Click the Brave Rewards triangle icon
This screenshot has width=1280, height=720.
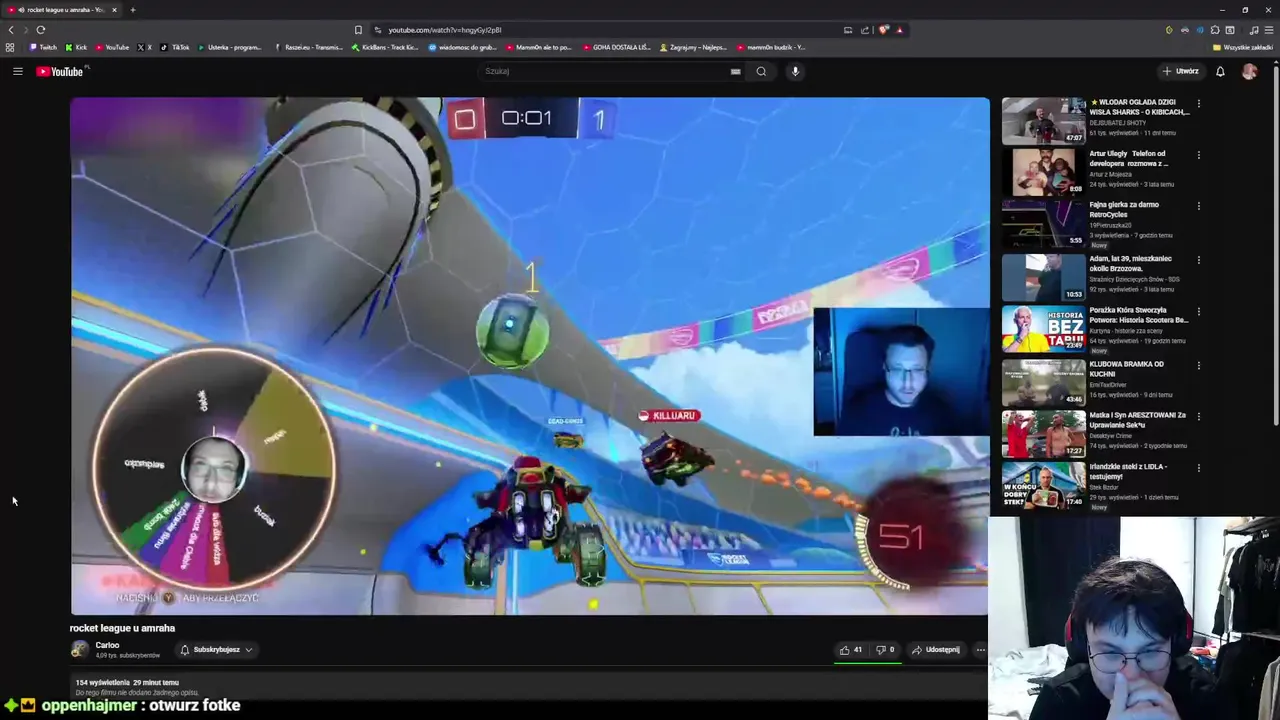point(899,30)
